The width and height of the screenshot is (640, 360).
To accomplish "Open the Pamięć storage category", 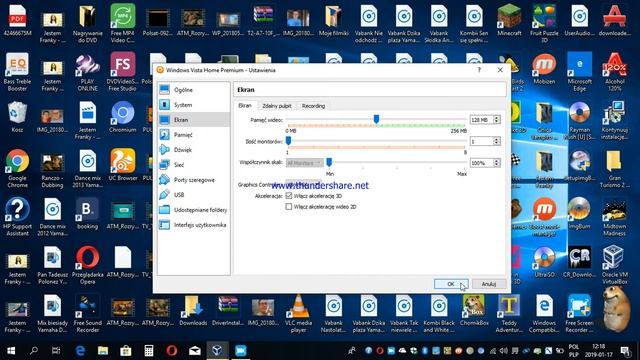I will [194, 135].
